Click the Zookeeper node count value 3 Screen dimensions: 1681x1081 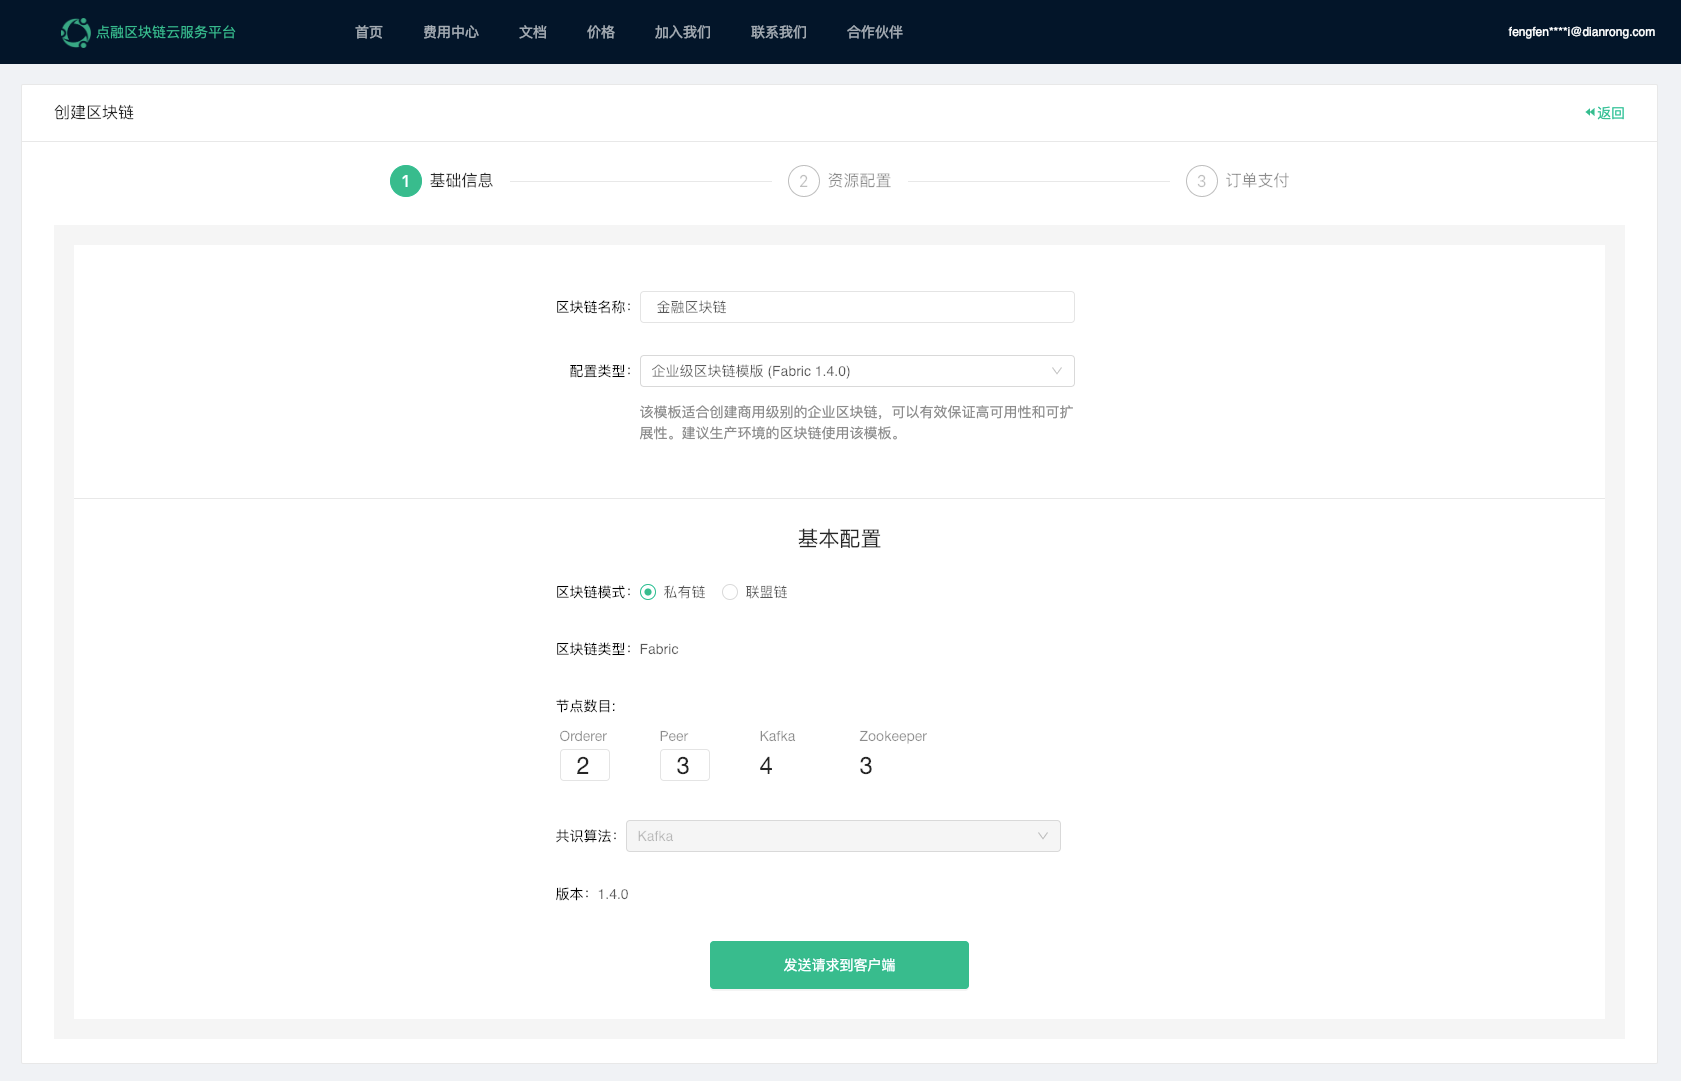click(866, 766)
